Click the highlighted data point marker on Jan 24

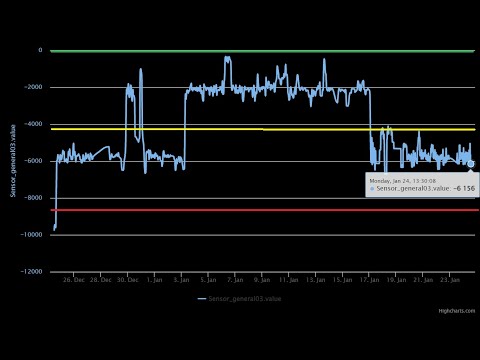click(x=470, y=164)
